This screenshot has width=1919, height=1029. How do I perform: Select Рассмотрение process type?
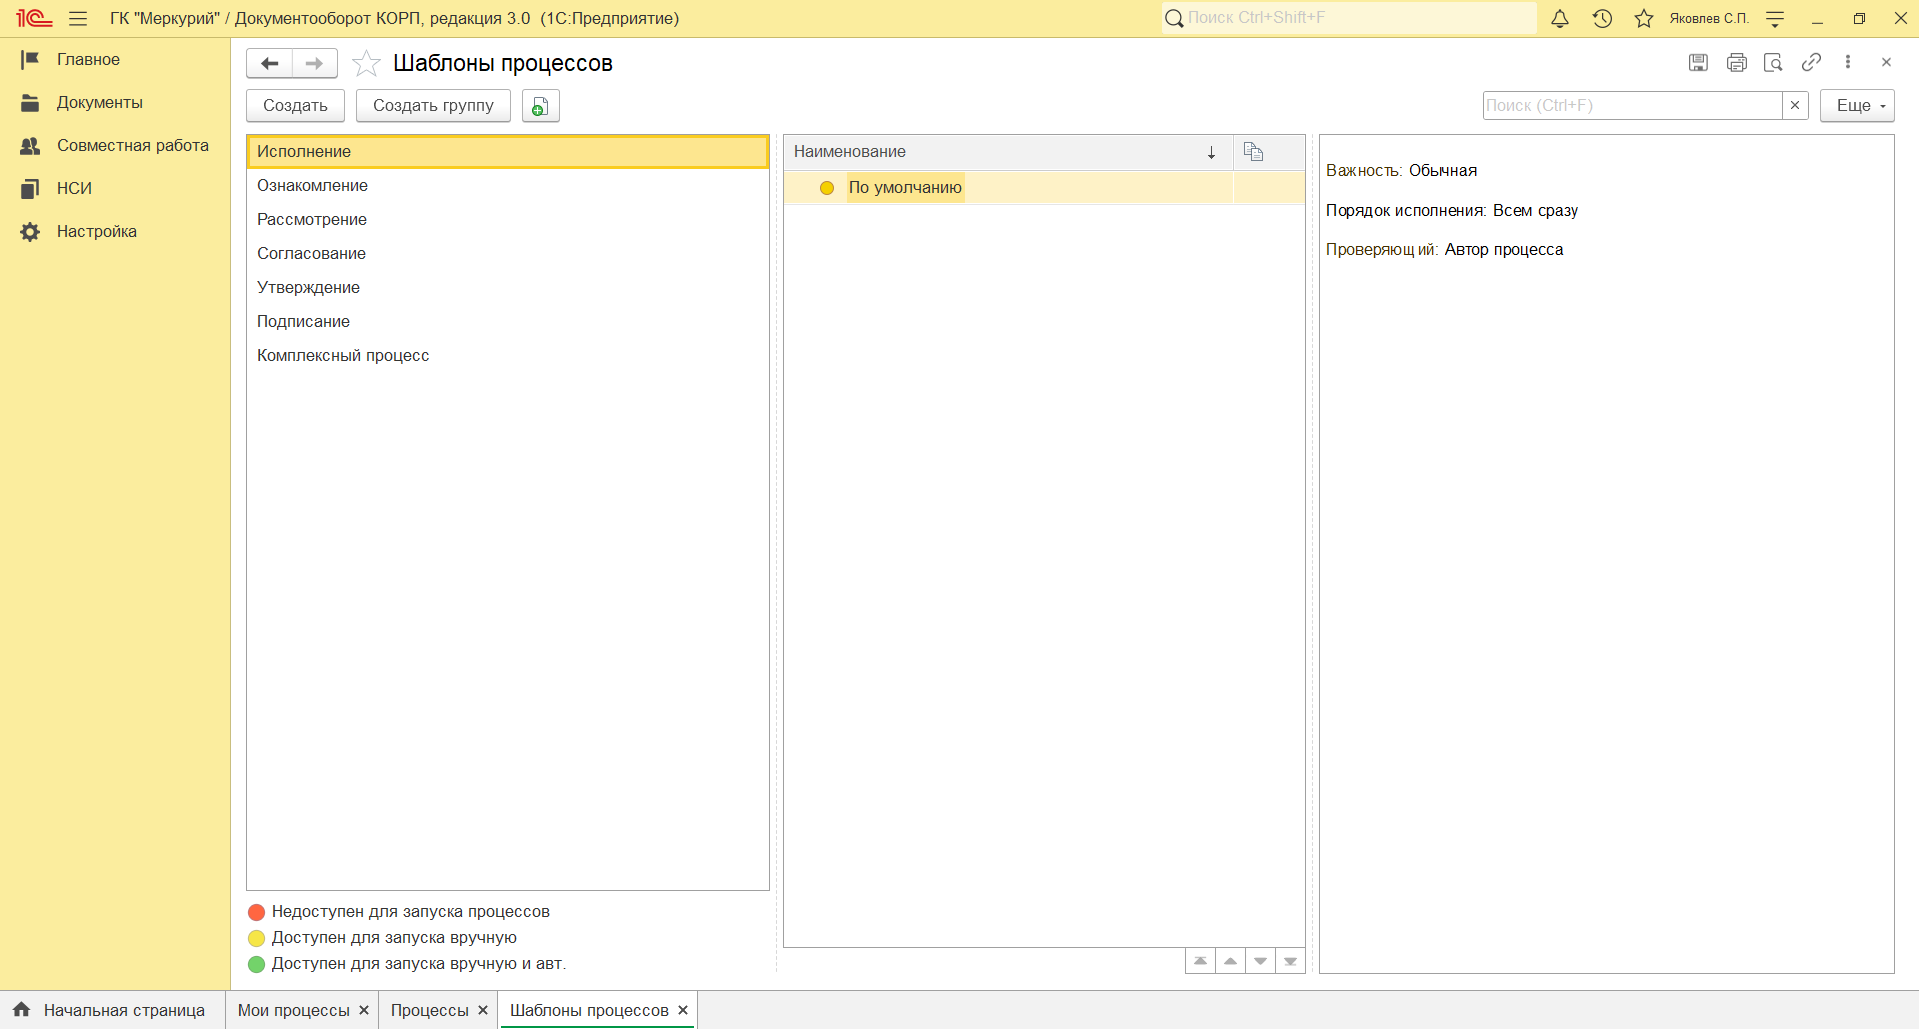coord(508,219)
